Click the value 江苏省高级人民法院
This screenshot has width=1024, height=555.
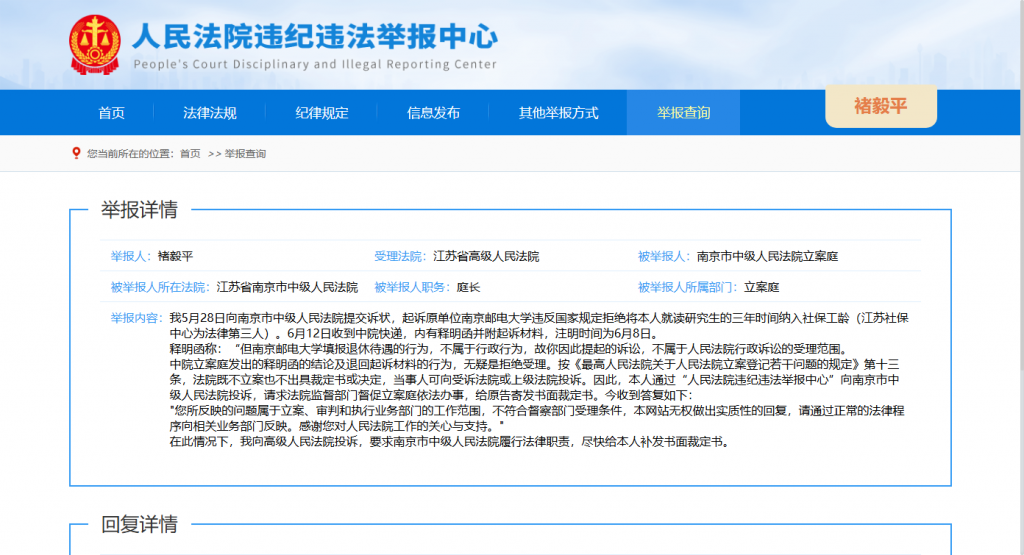pyautogui.click(x=486, y=257)
